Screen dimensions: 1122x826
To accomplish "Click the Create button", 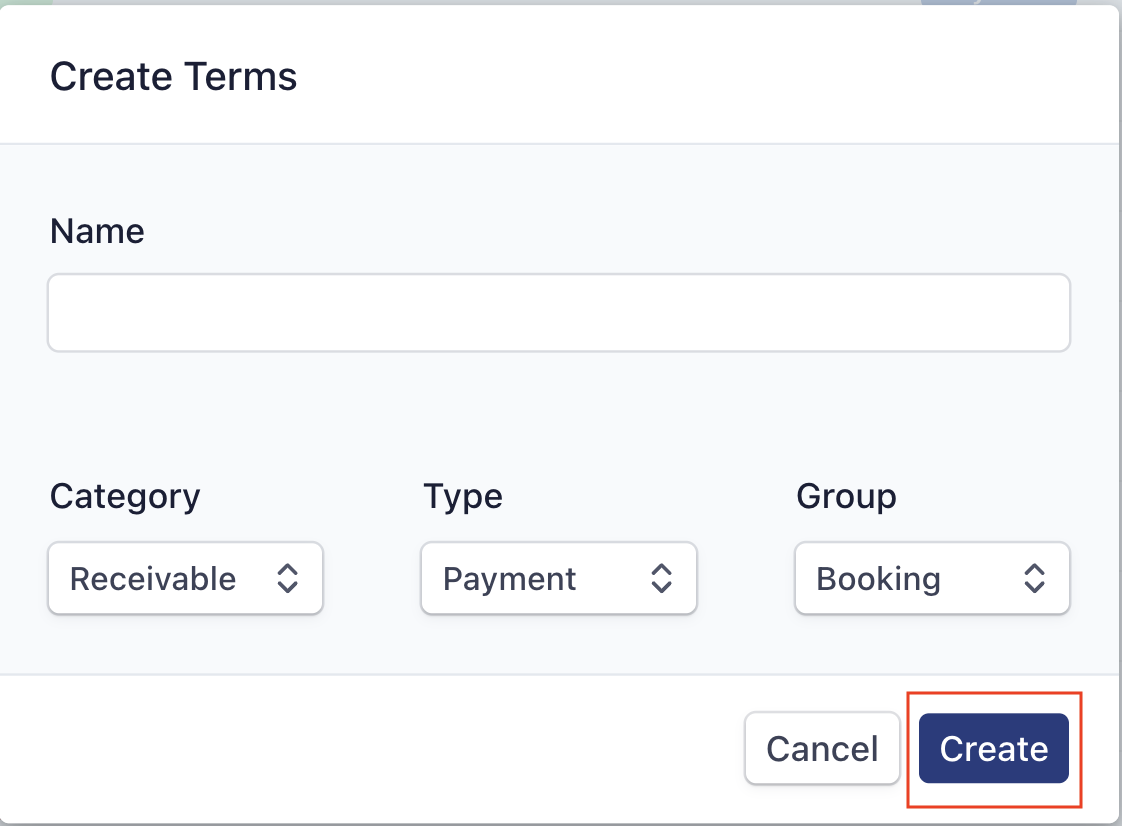I will click(x=993, y=749).
